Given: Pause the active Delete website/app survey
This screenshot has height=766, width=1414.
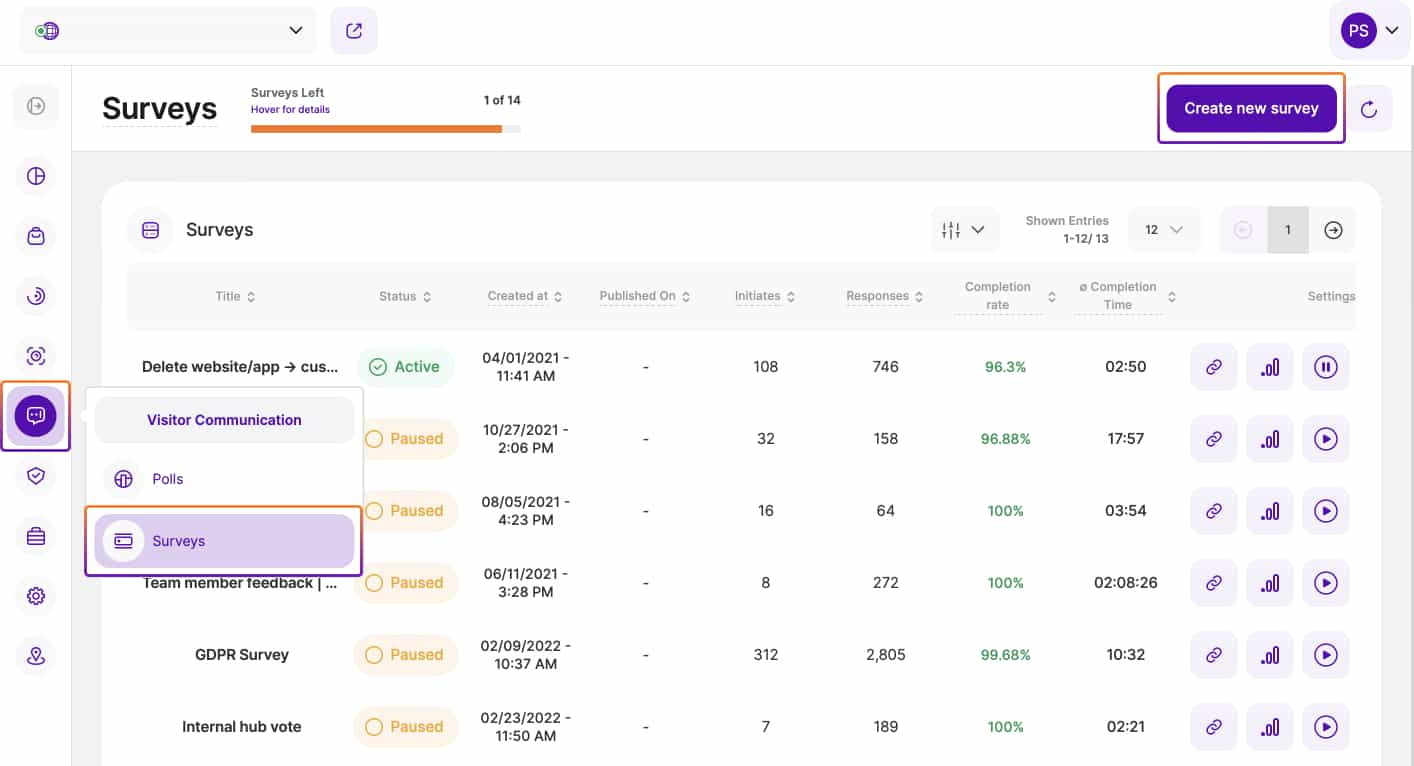Looking at the screenshot, I should click(1325, 367).
